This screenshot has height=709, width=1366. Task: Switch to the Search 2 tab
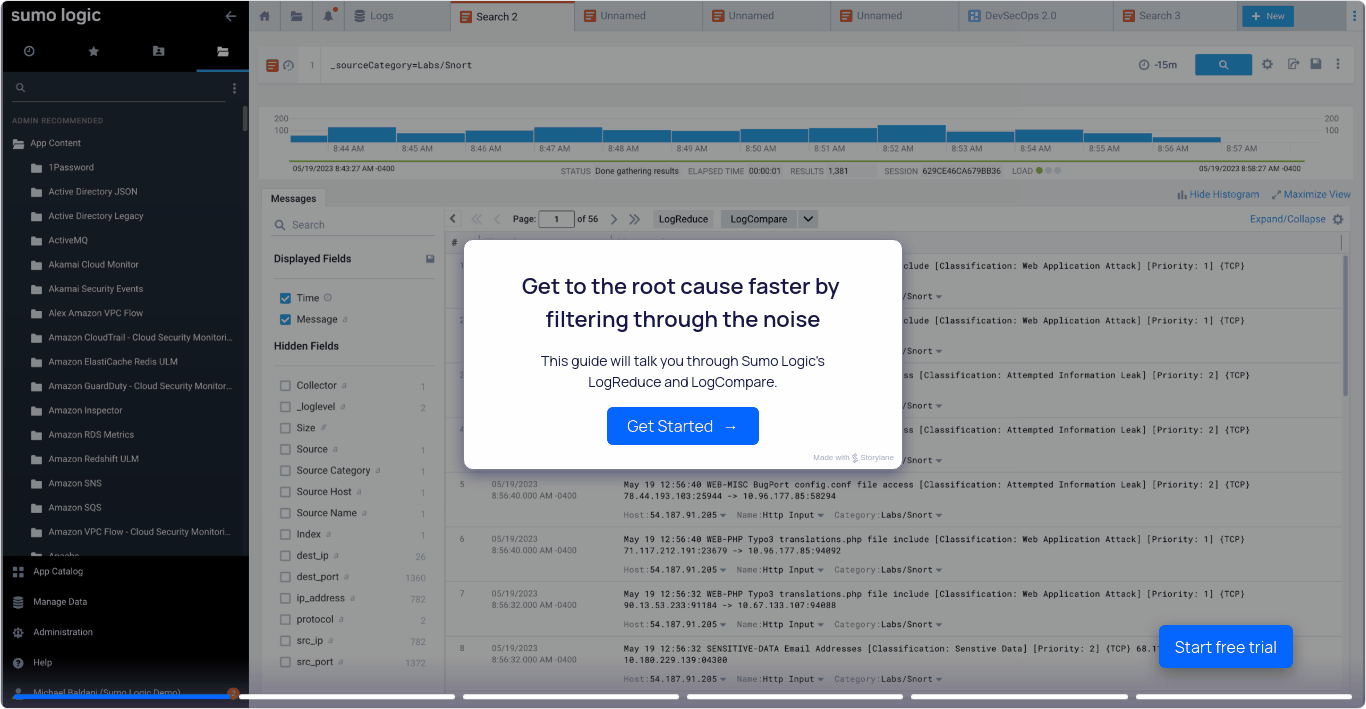point(512,16)
